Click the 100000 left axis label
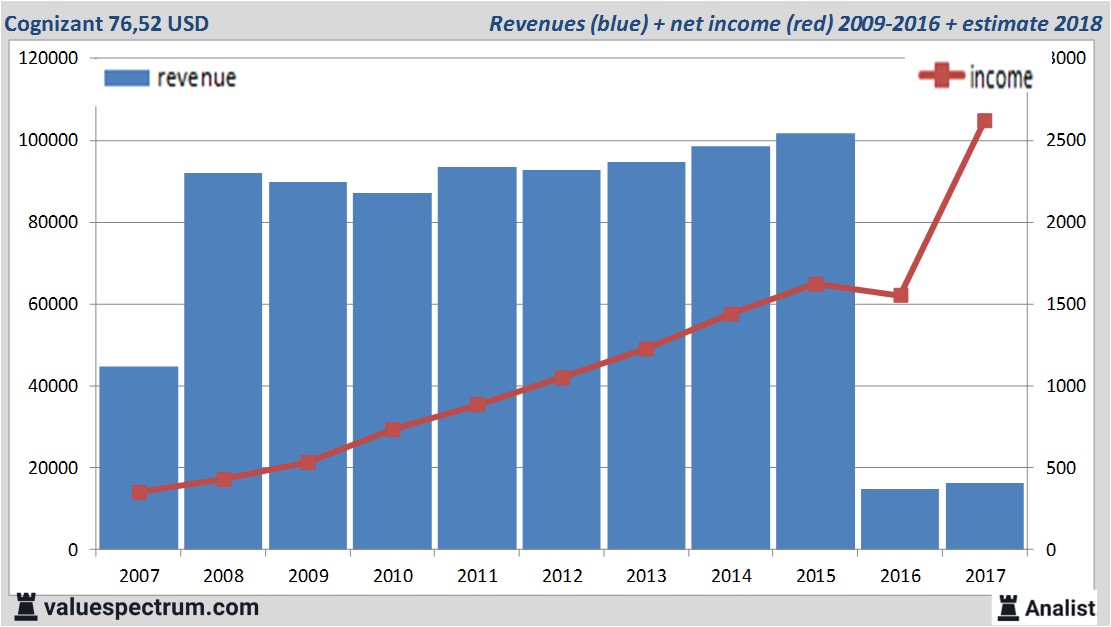The image size is (1111, 627). [48, 140]
